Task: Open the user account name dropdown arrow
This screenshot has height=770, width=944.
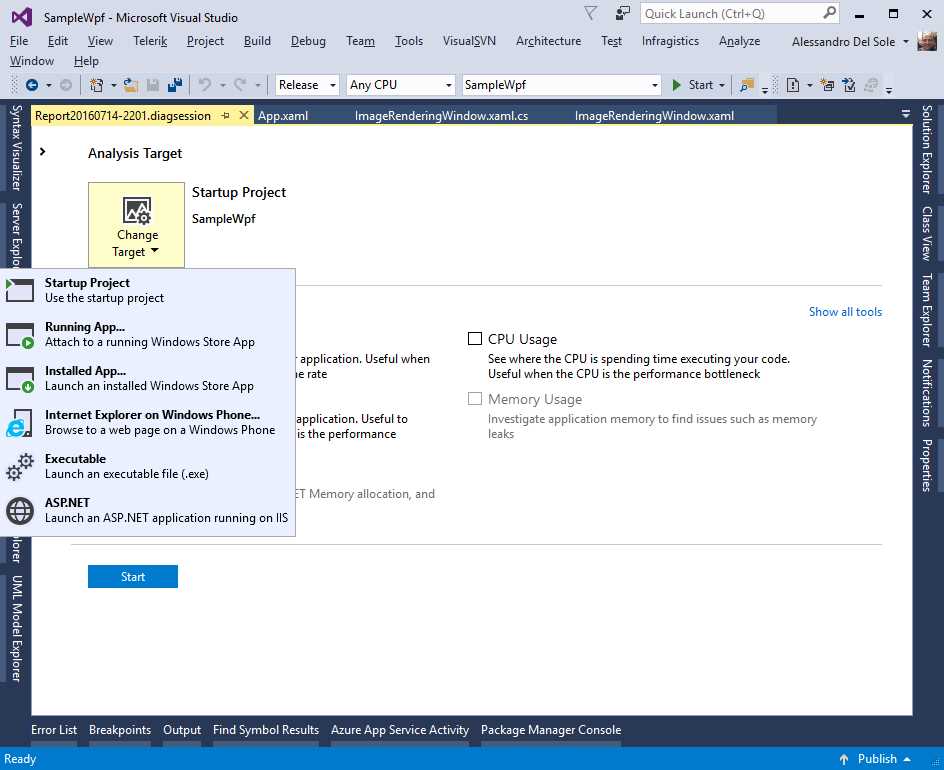Action: pos(905,42)
